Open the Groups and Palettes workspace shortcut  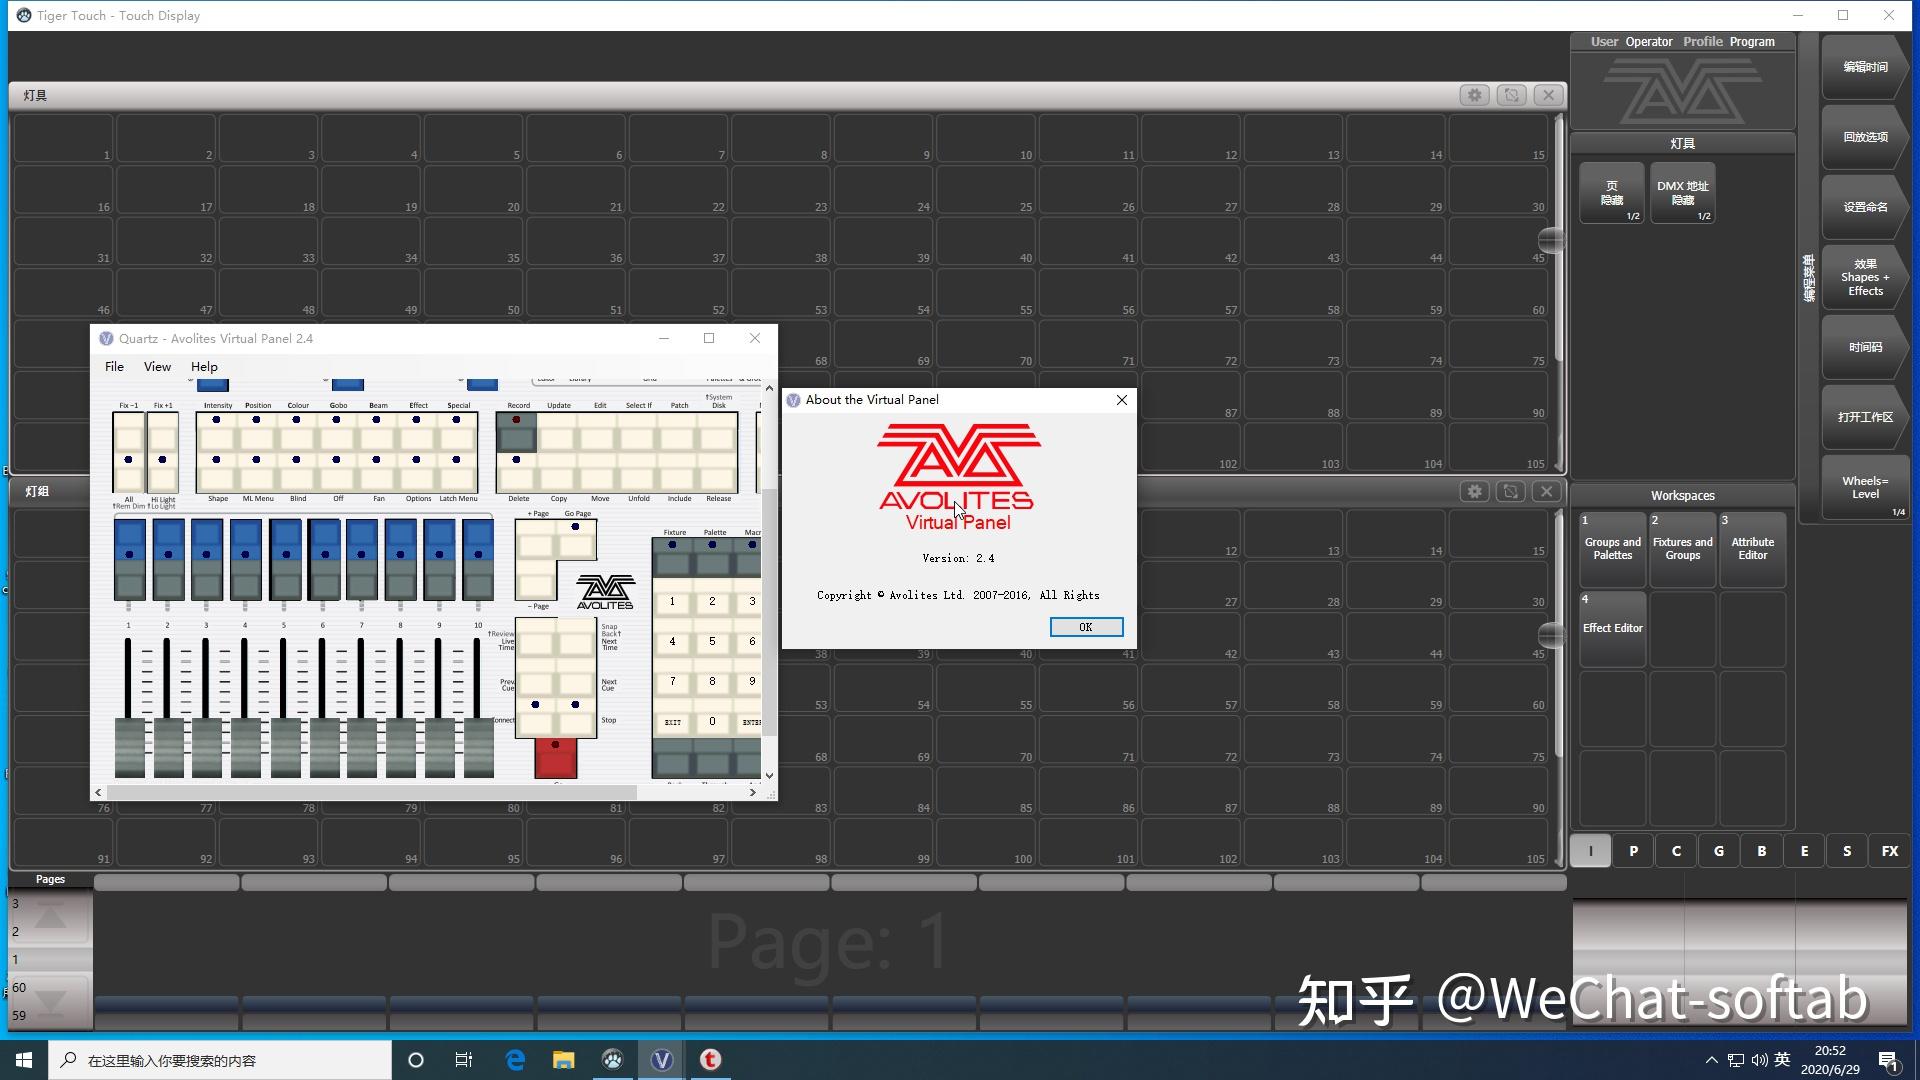[1611, 548]
